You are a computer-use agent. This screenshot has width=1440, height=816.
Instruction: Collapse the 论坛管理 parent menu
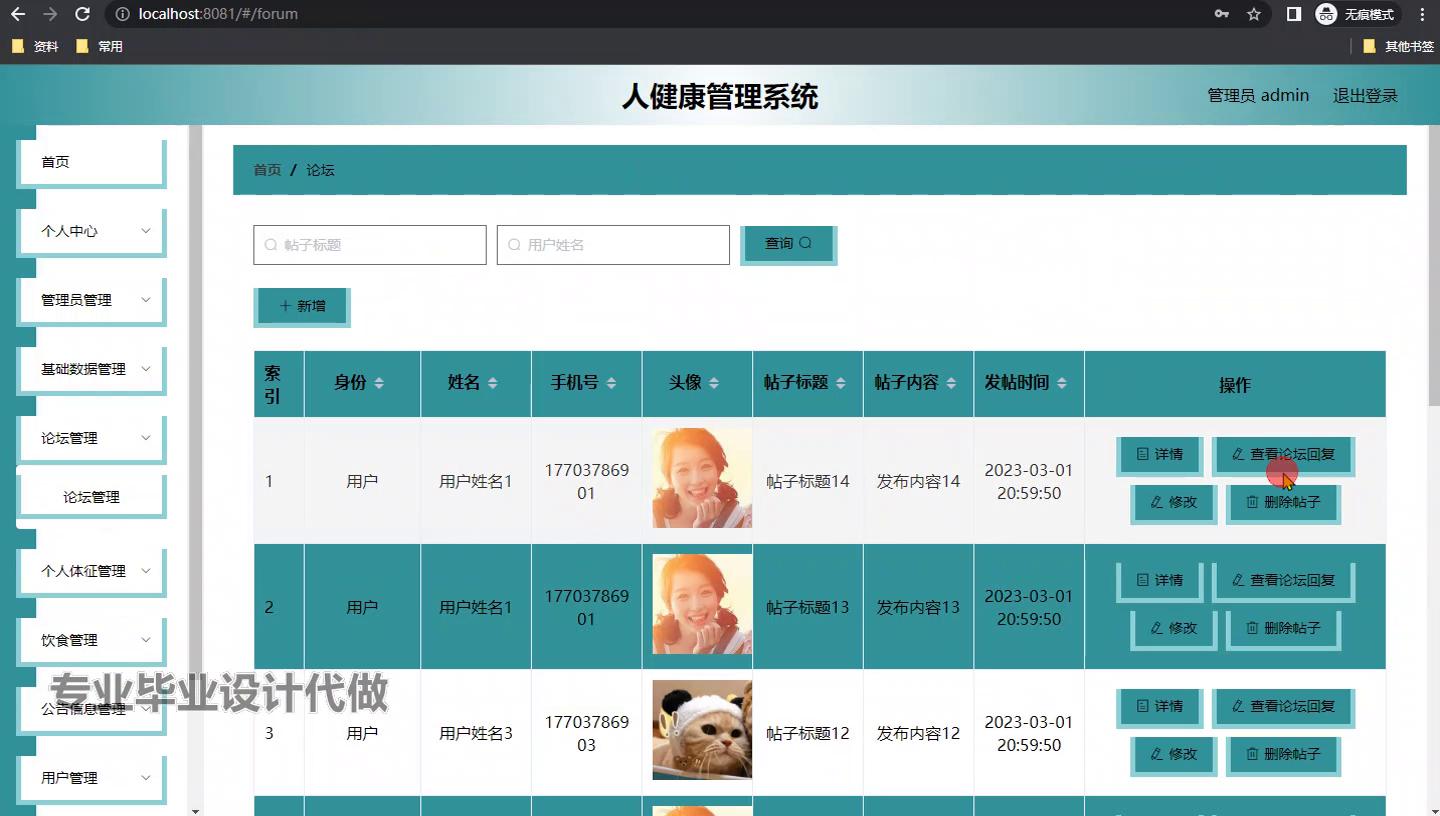[91, 438]
